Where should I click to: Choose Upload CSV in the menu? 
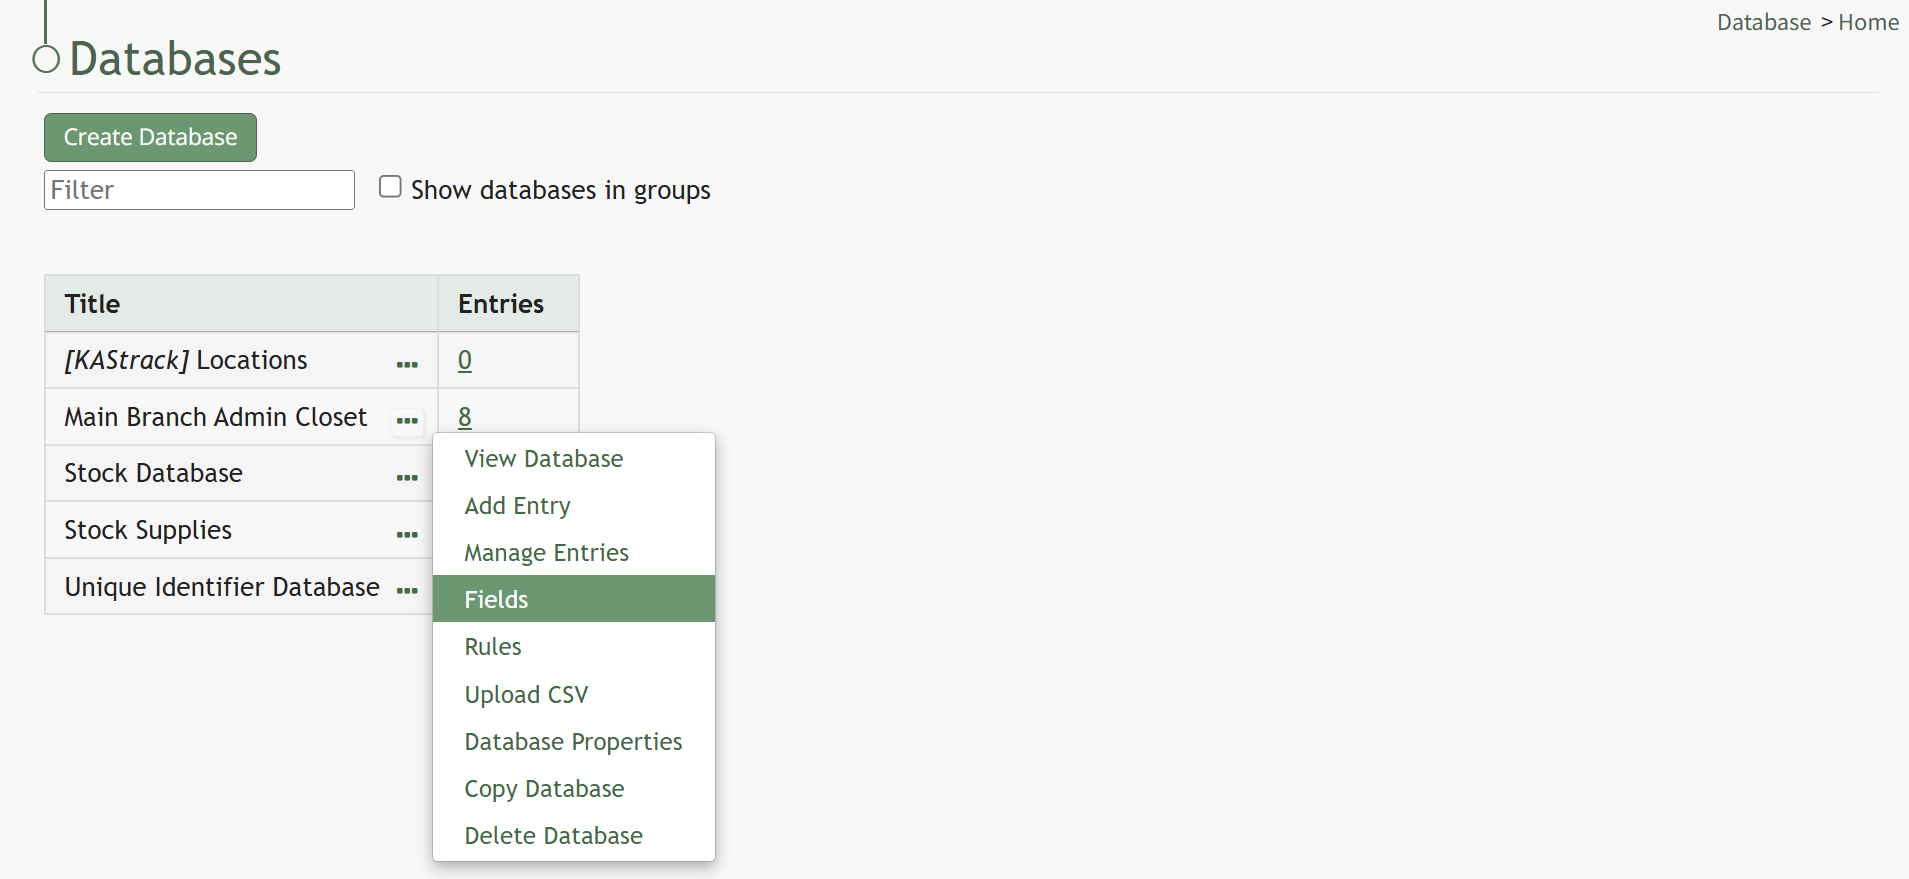point(574,694)
